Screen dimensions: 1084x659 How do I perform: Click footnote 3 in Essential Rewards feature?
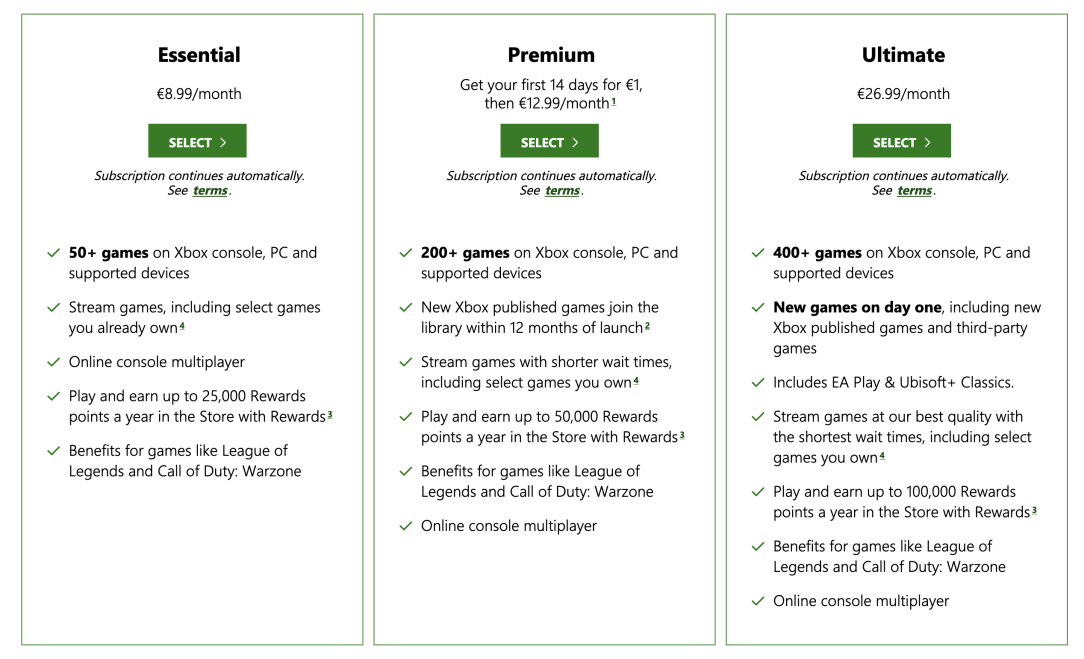(x=330, y=414)
